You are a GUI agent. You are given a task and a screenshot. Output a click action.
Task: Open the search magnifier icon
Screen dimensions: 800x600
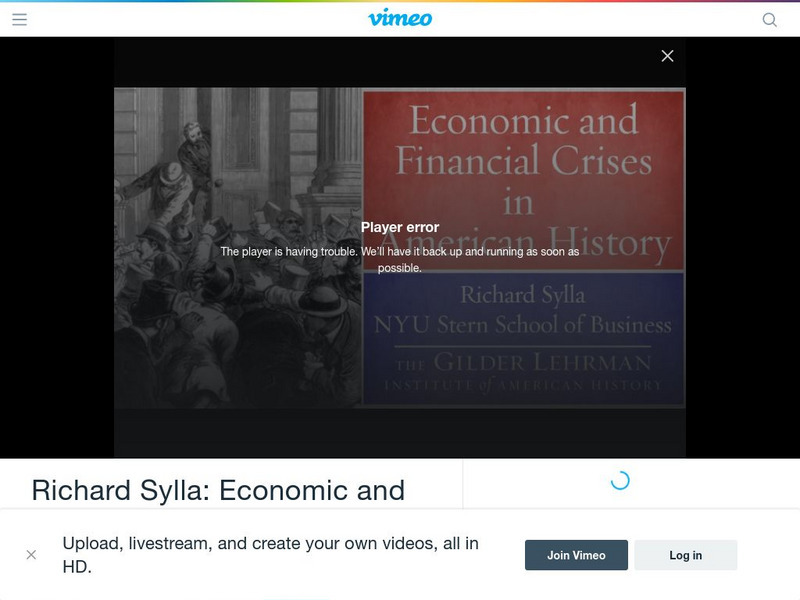770,18
